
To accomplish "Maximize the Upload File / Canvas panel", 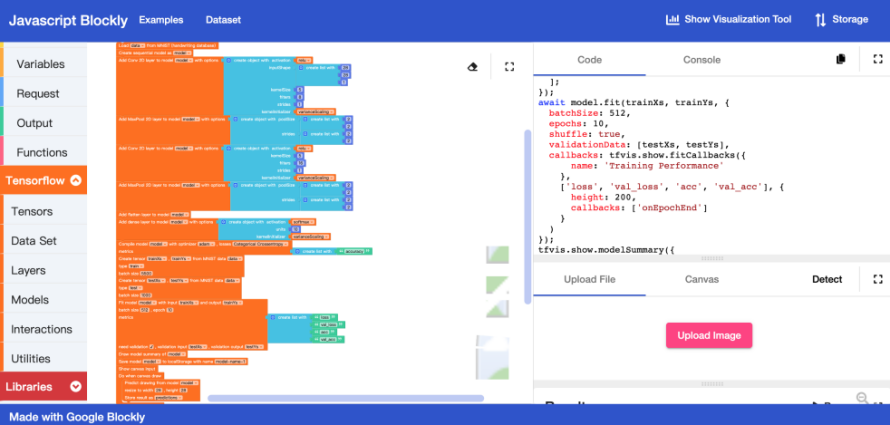I will pyautogui.click(x=878, y=279).
